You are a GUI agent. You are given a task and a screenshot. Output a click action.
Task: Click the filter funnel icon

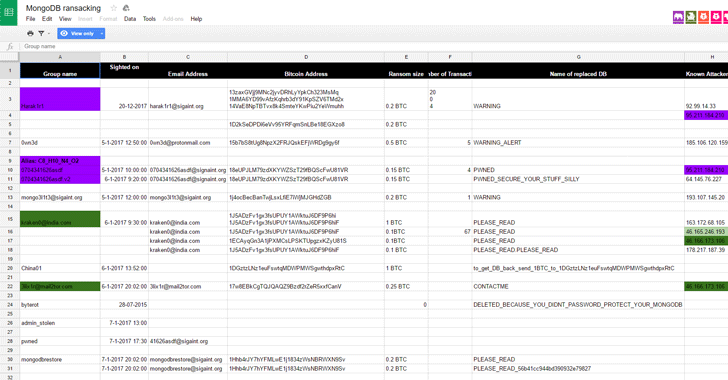[x=41, y=33]
